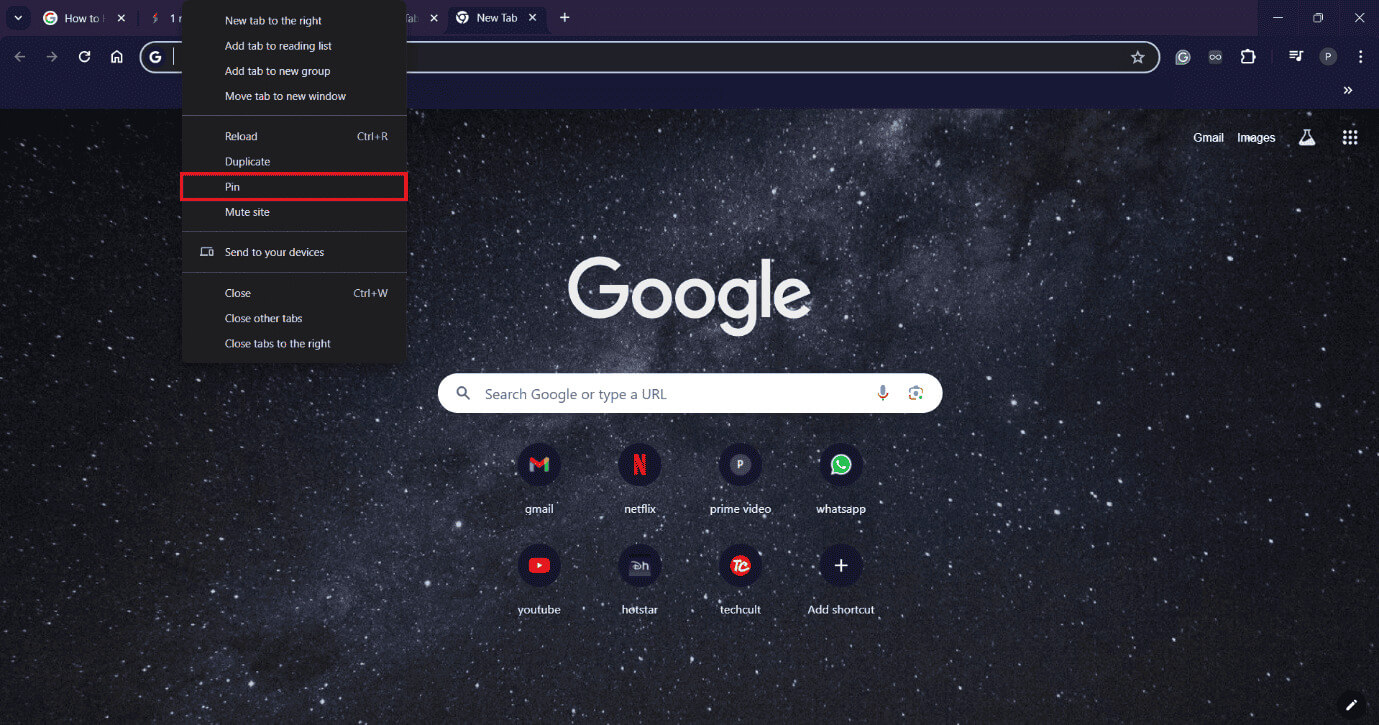Open the techcult shortcut
Image resolution: width=1379 pixels, height=725 pixels.
point(740,580)
